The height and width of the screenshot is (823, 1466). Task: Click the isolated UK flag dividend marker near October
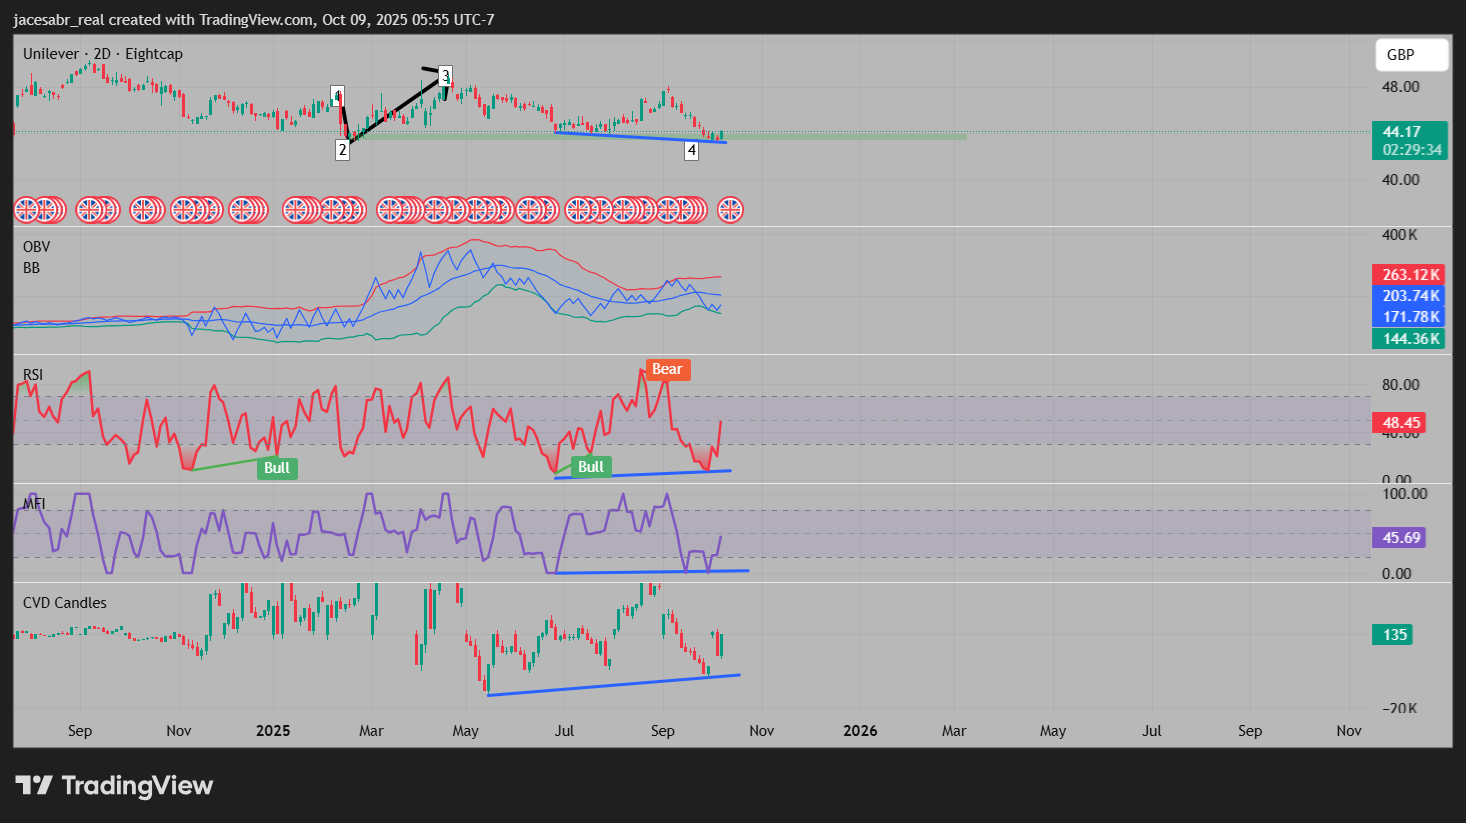[730, 209]
